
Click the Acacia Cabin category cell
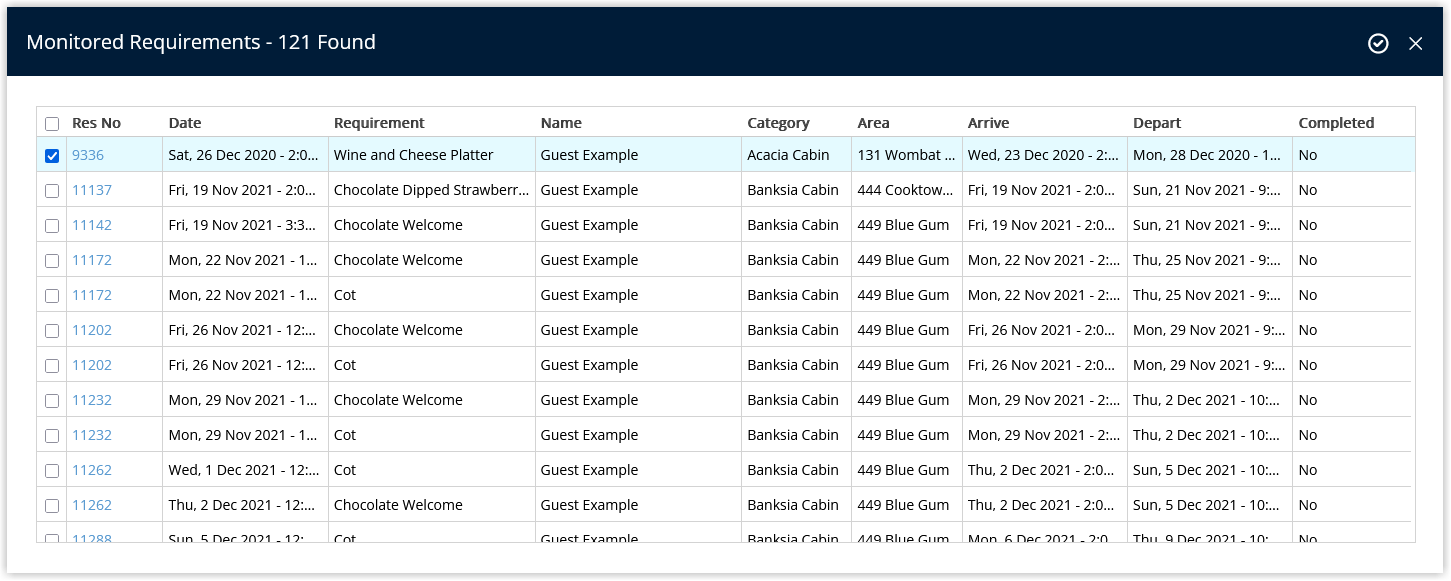point(797,155)
